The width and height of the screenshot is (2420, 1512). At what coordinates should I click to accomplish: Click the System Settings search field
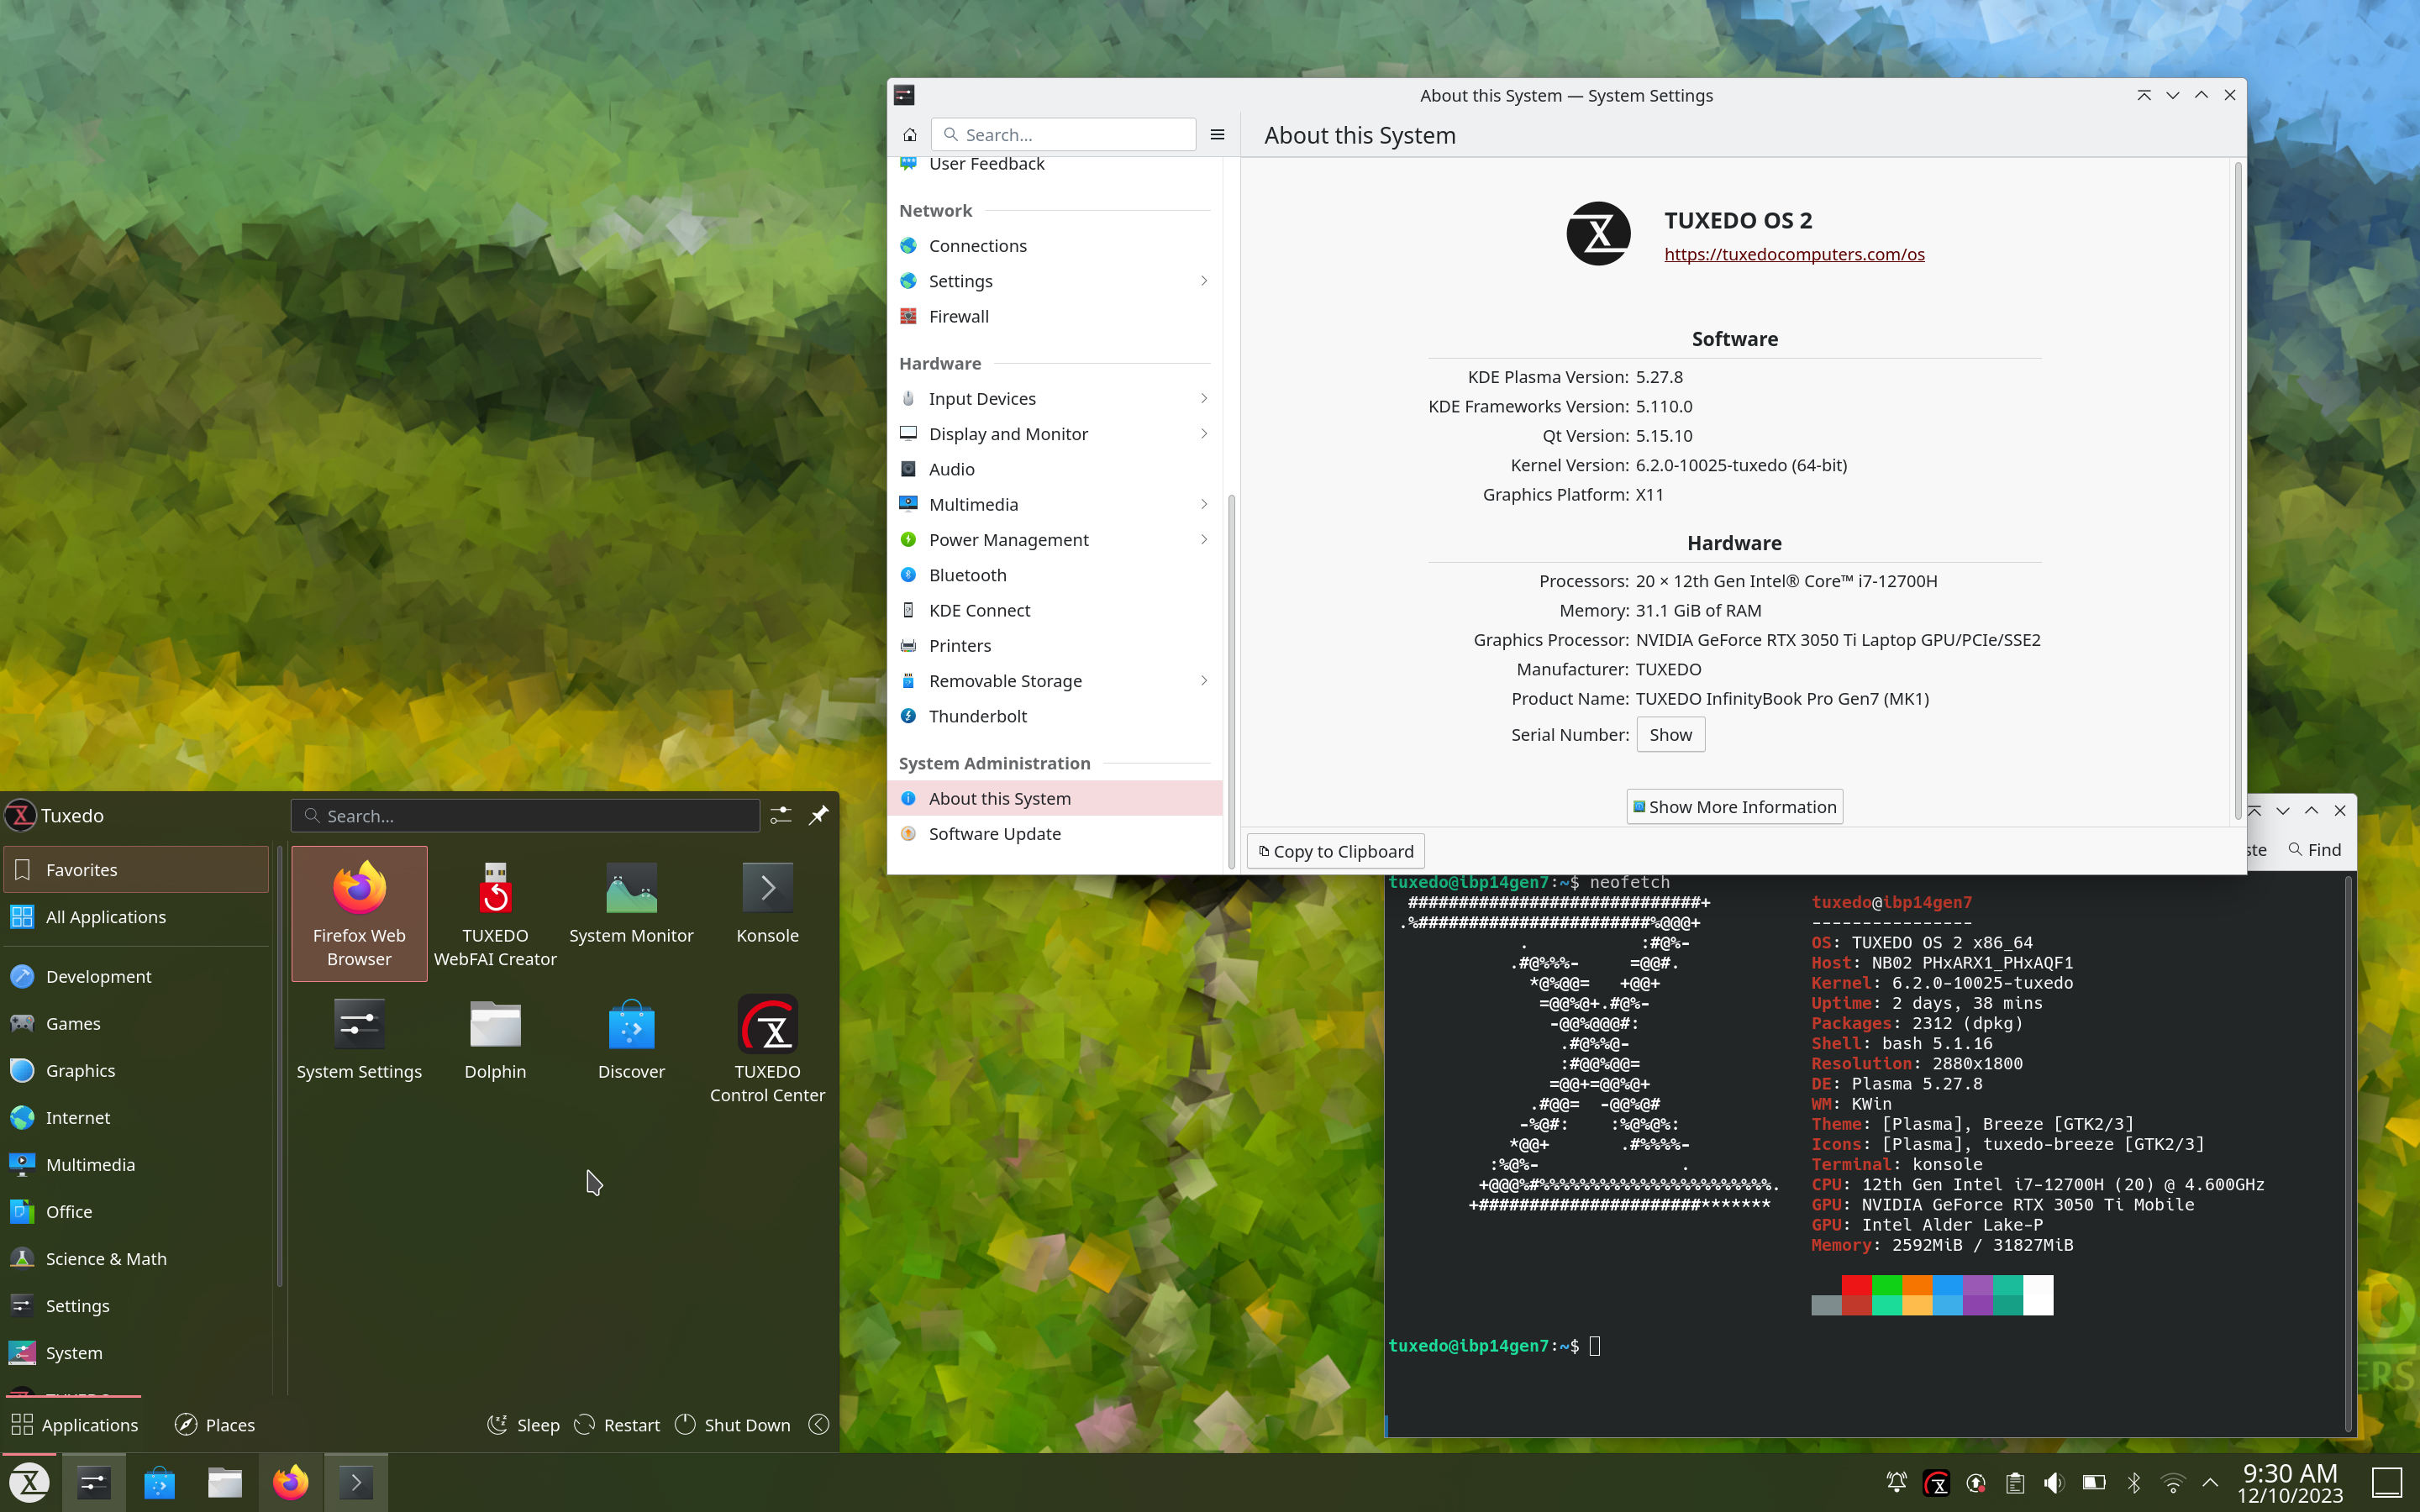pyautogui.click(x=1062, y=133)
